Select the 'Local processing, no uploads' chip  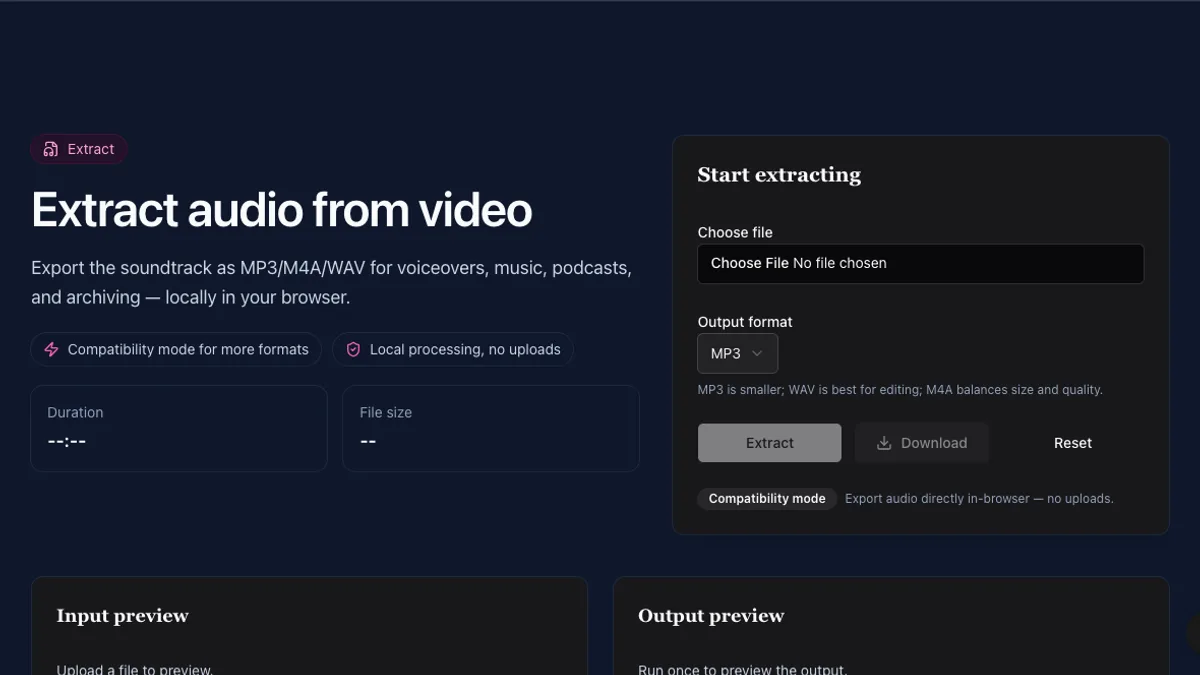click(453, 350)
